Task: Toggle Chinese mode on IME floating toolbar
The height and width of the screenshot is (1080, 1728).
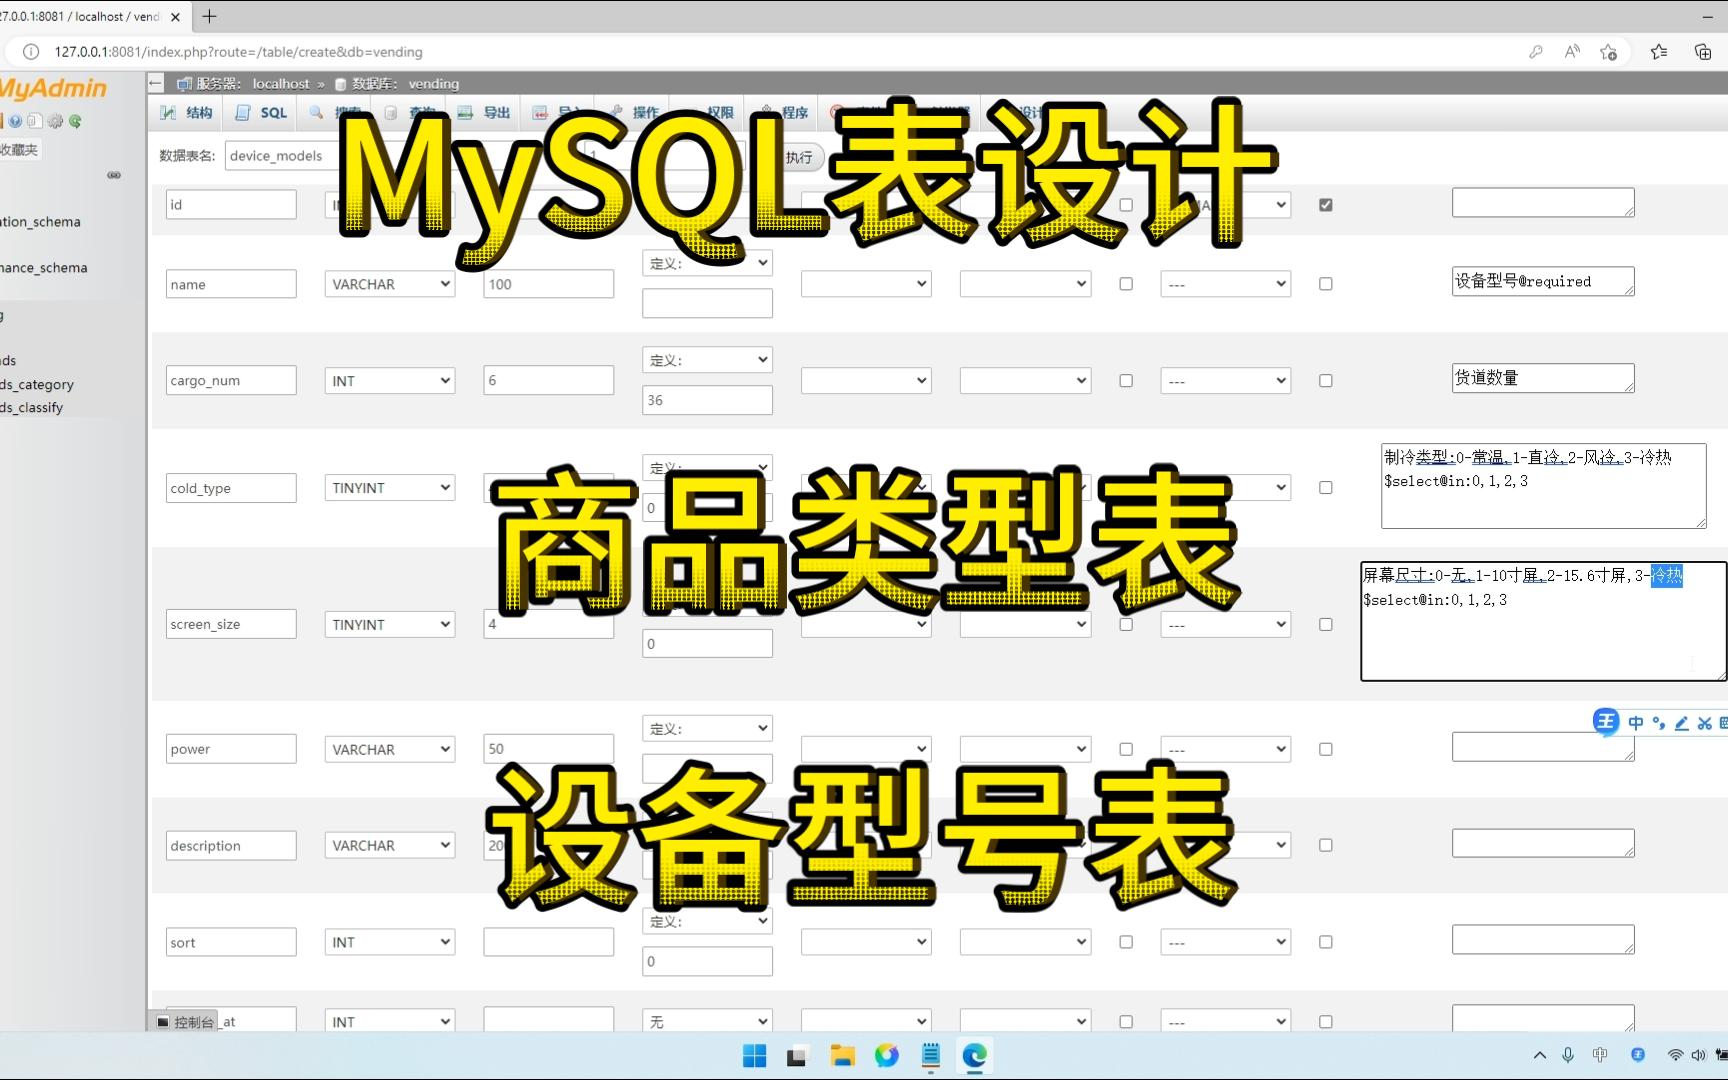Action: point(1636,723)
